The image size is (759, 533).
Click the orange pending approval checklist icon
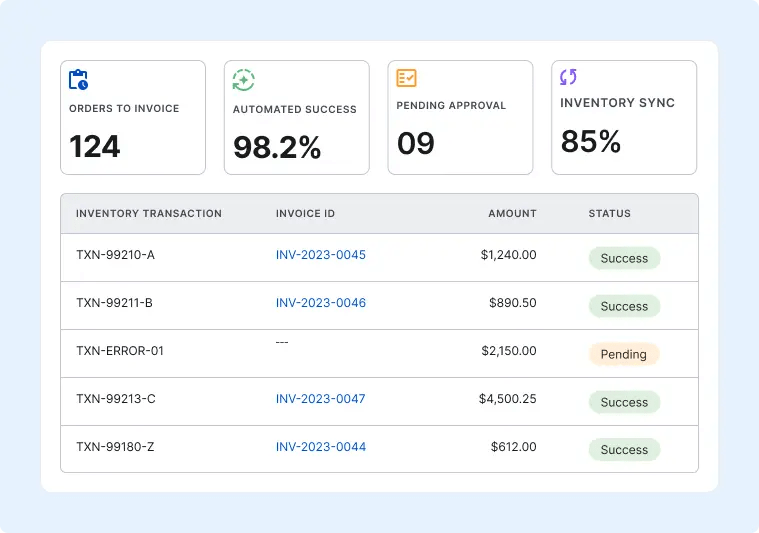[406, 78]
